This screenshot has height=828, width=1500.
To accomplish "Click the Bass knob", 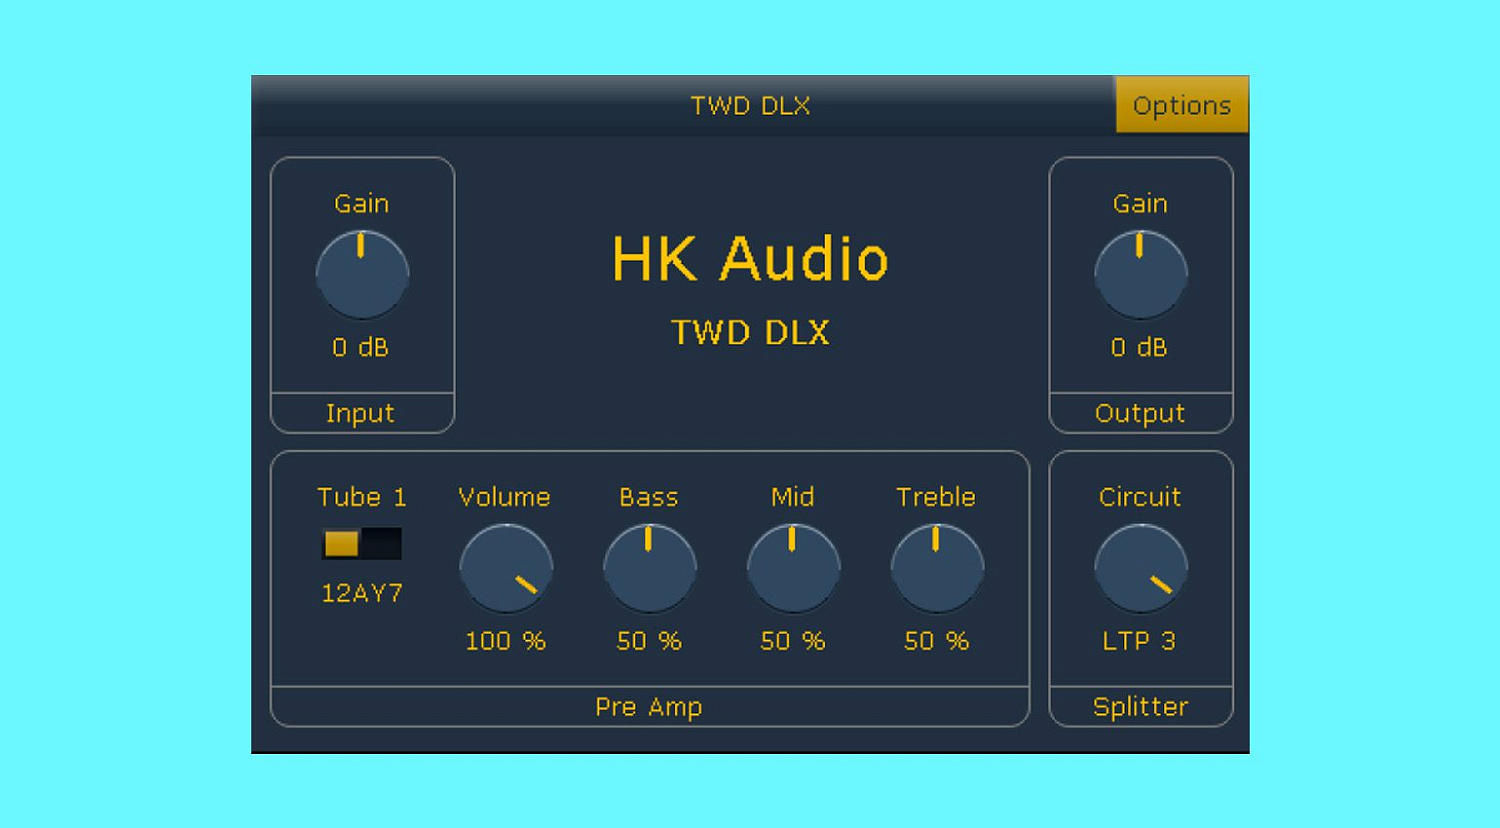I will (x=649, y=568).
